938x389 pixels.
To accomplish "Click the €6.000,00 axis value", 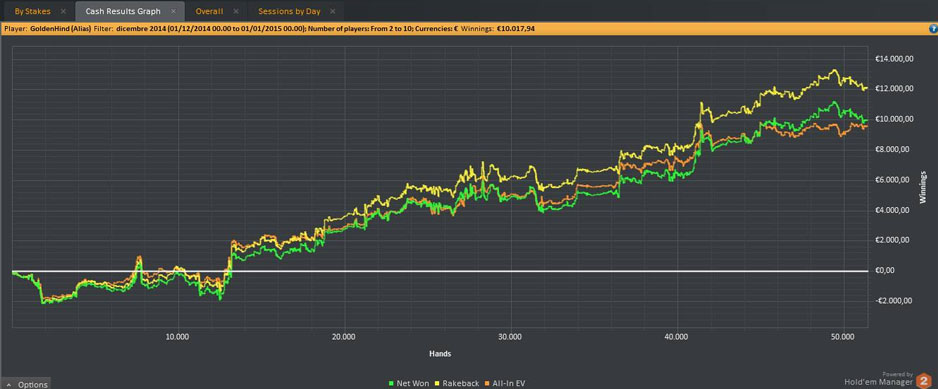I will (x=894, y=180).
